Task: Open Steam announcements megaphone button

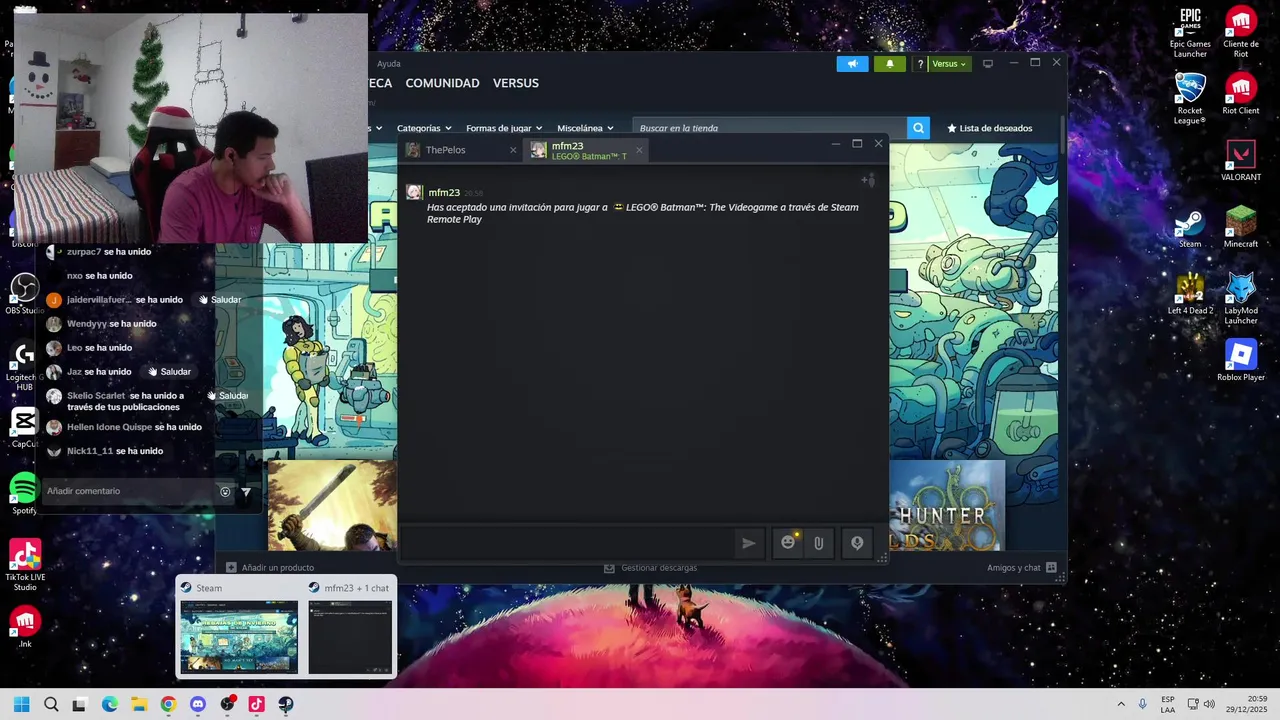Action: [852, 64]
